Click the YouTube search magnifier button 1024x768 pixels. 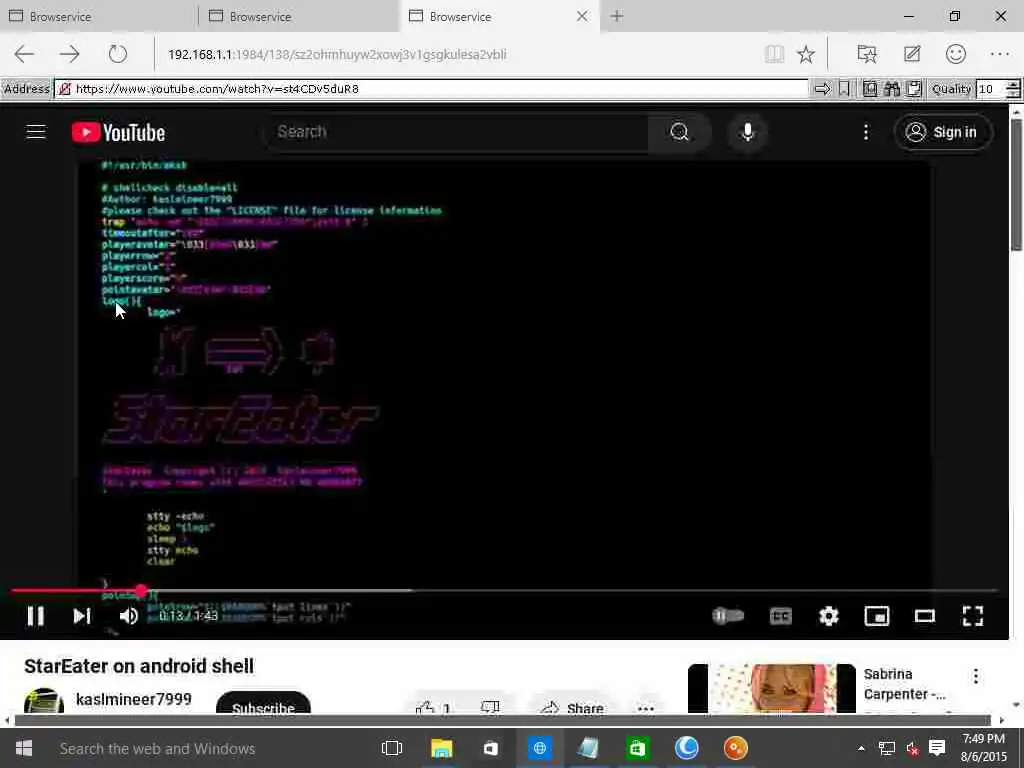pos(679,132)
